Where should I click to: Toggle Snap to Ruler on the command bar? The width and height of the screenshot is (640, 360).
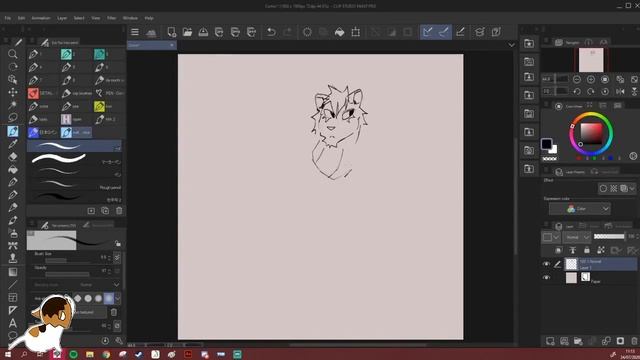point(427,32)
